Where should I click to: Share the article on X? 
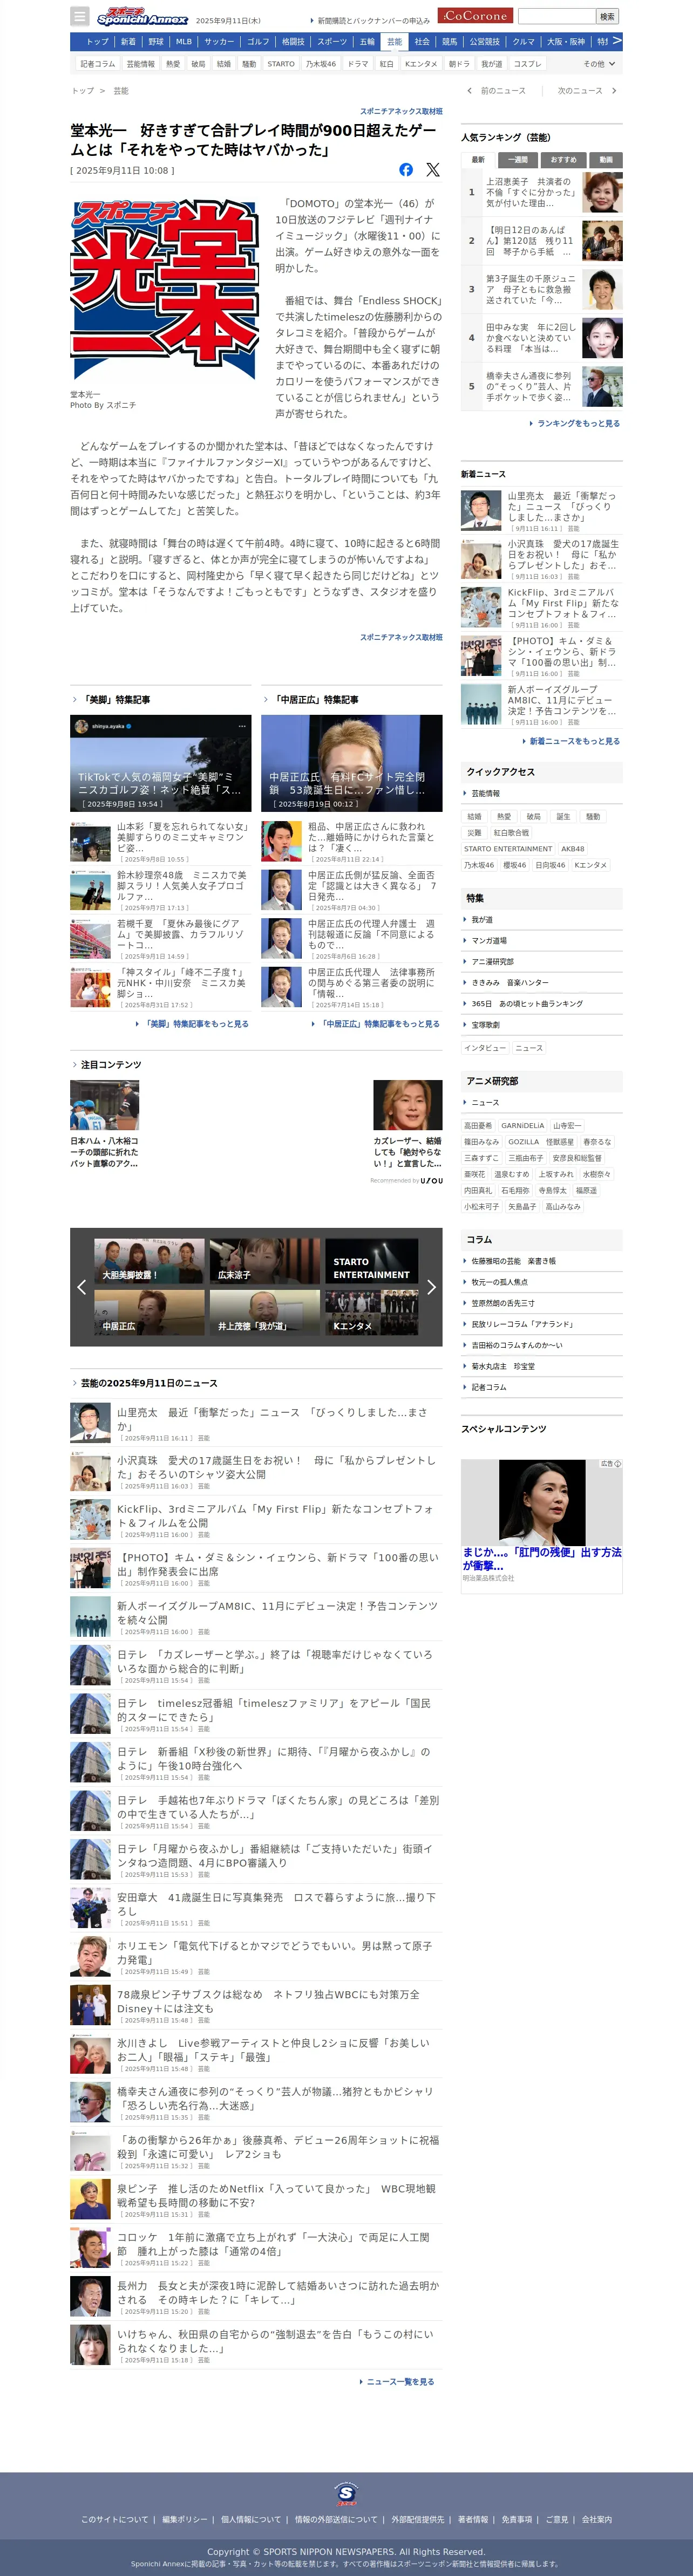[x=433, y=170]
